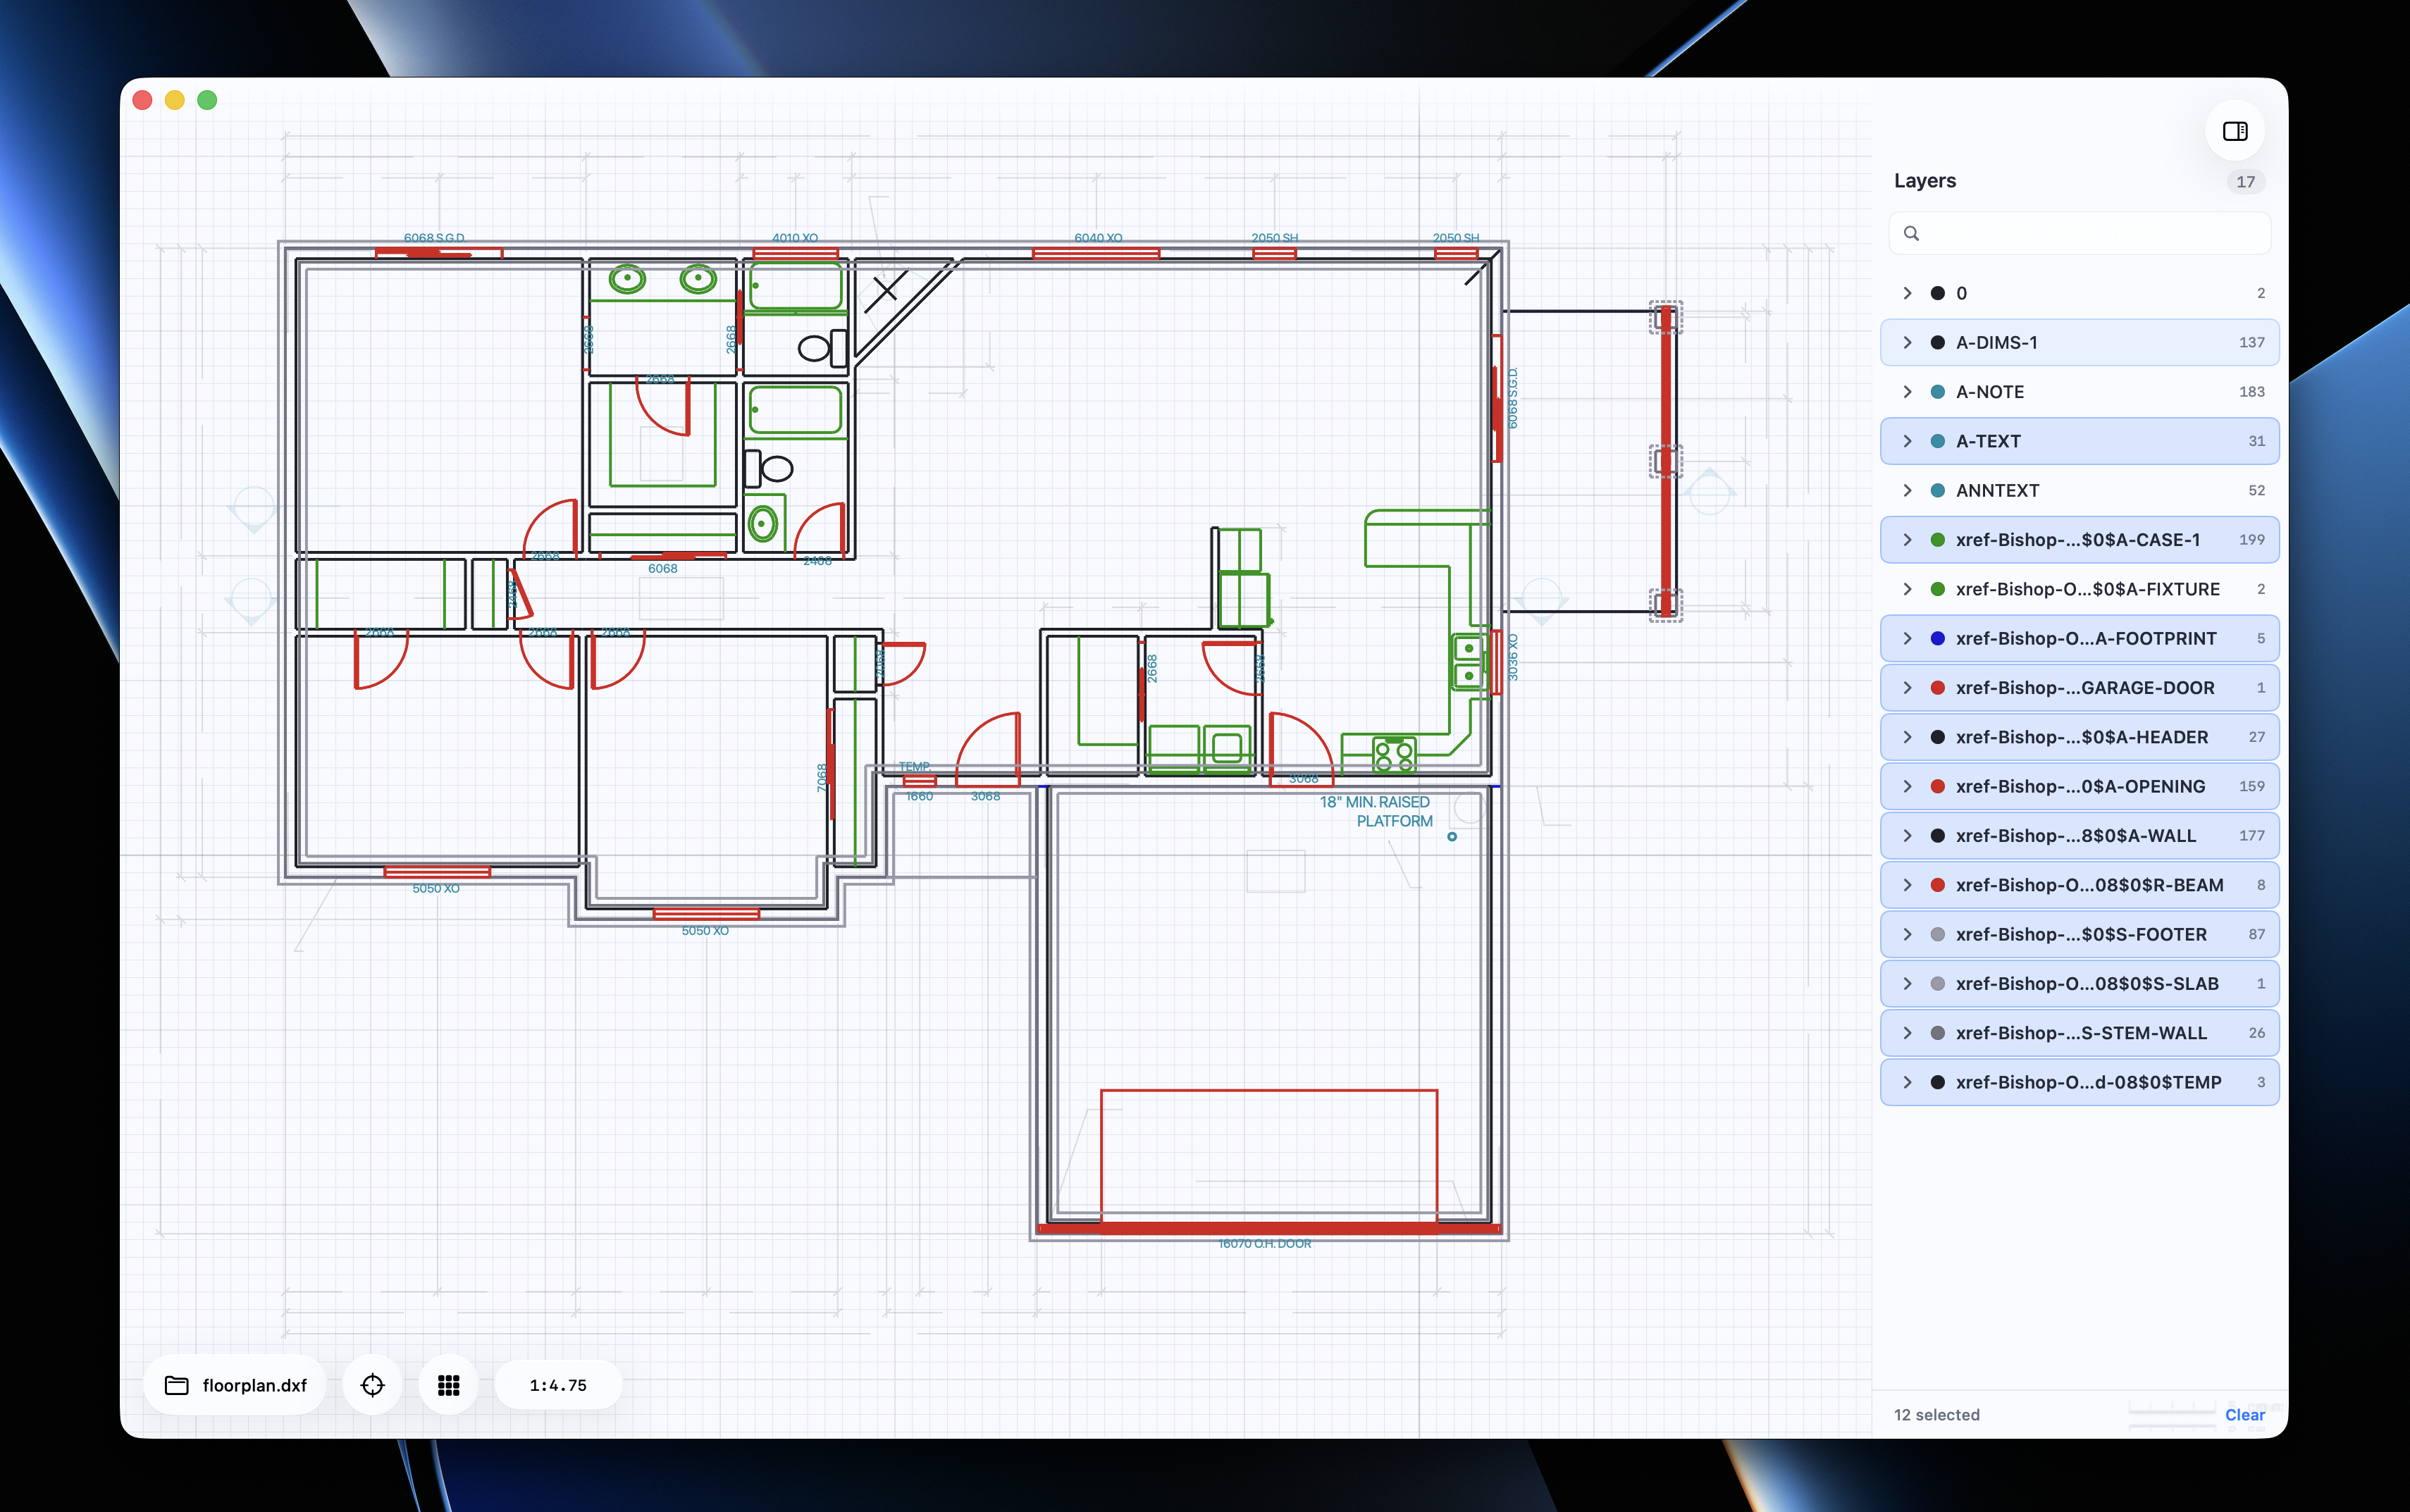
Task: Expand the GARAGE-DOOR layer chevron
Action: (1907, 688)
